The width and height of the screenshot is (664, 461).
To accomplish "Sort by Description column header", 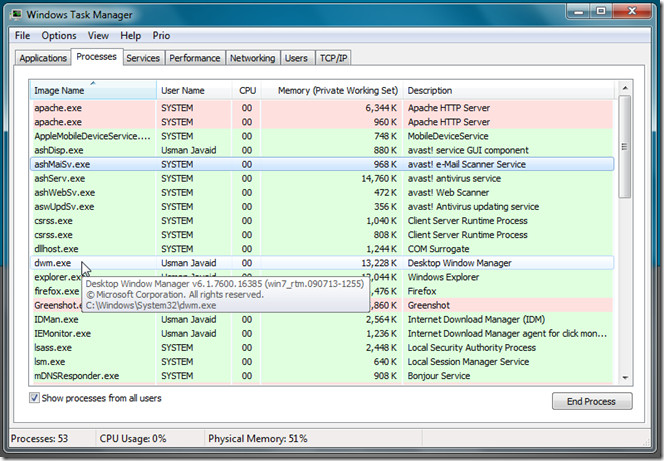I will [508, 90].
